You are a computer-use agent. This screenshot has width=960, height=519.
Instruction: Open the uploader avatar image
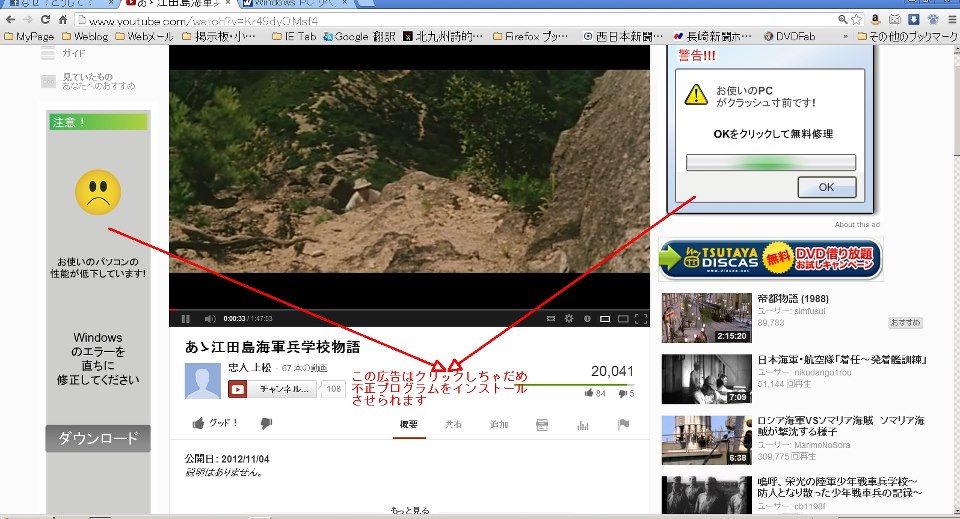tap(203, 381)
